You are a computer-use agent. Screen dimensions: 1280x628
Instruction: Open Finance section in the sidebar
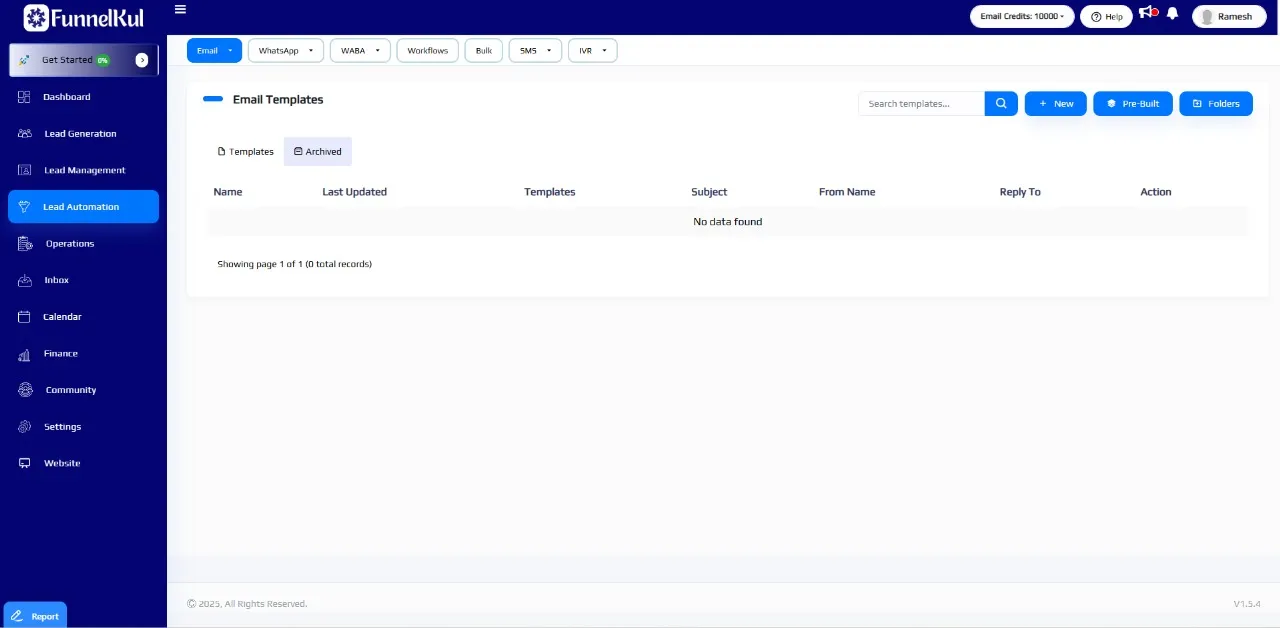(60, 353)
